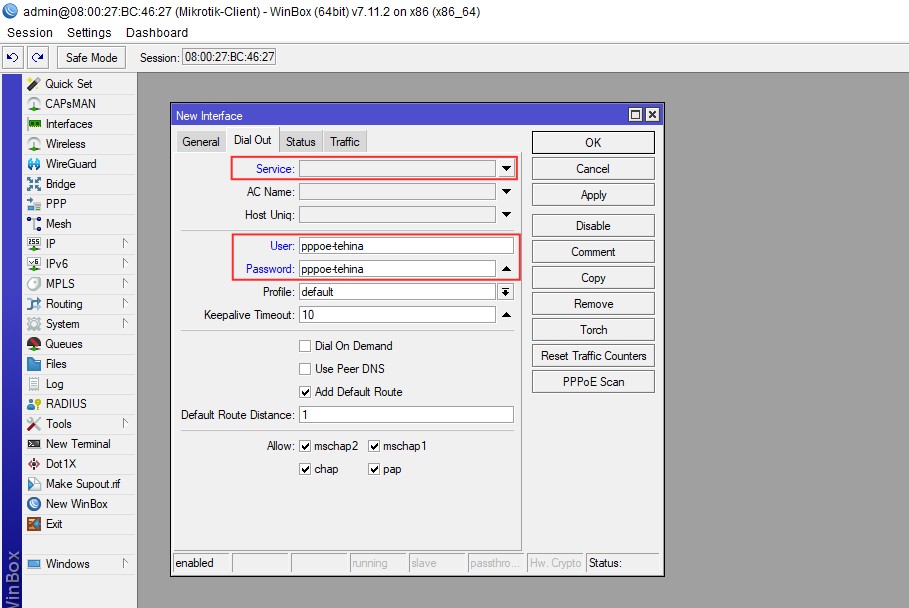The image size is (909, 608).
Task: Click the Apply button
Action: (593, 195)
